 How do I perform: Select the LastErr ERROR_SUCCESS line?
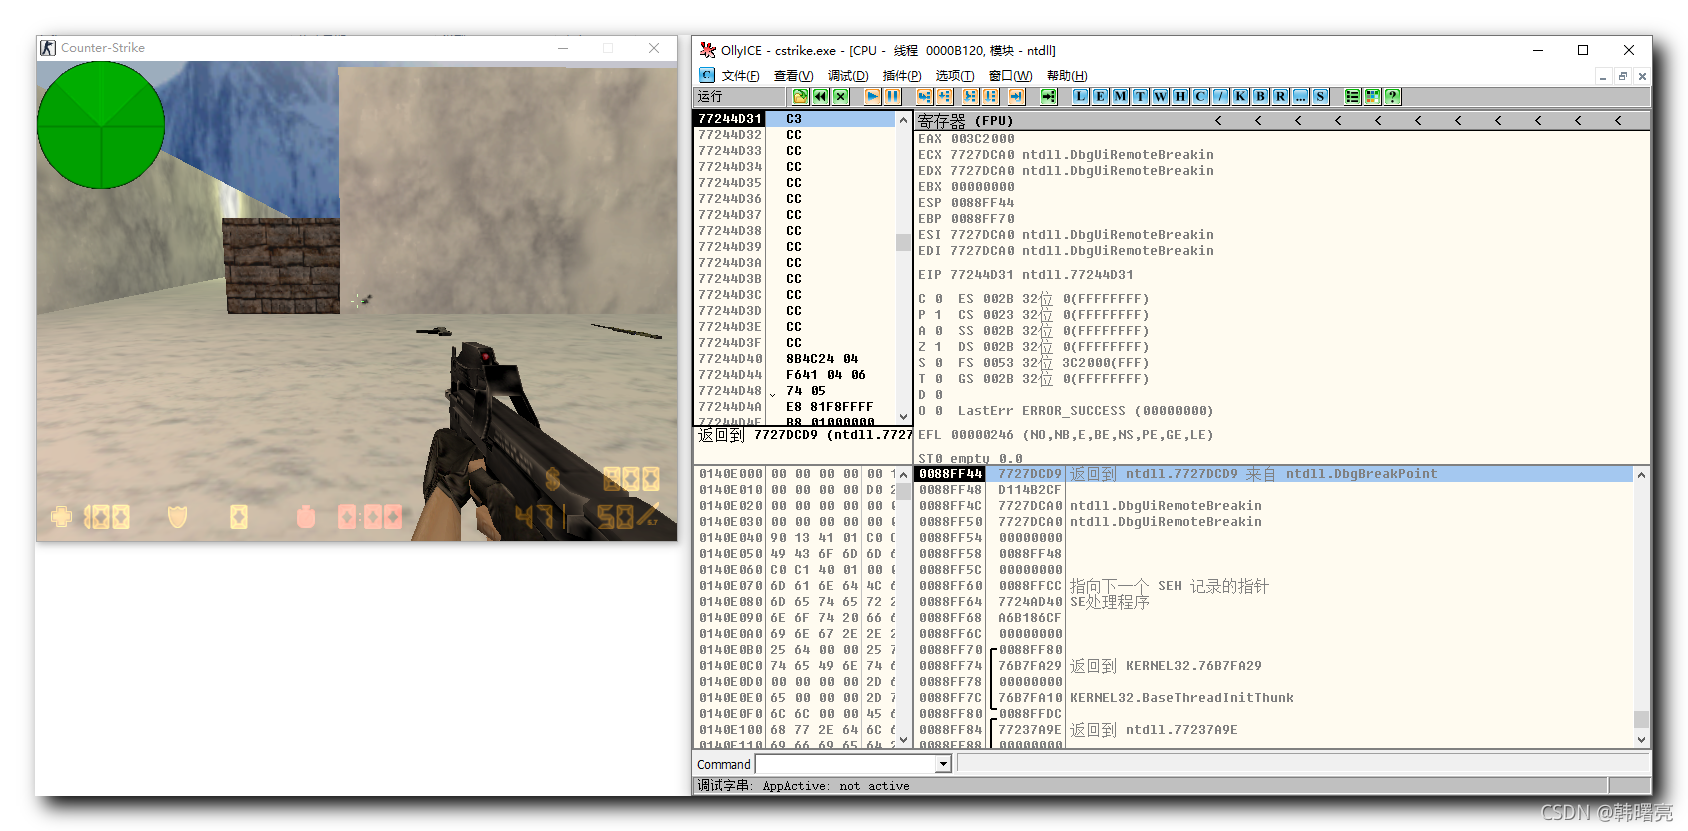coord(1085,411)
